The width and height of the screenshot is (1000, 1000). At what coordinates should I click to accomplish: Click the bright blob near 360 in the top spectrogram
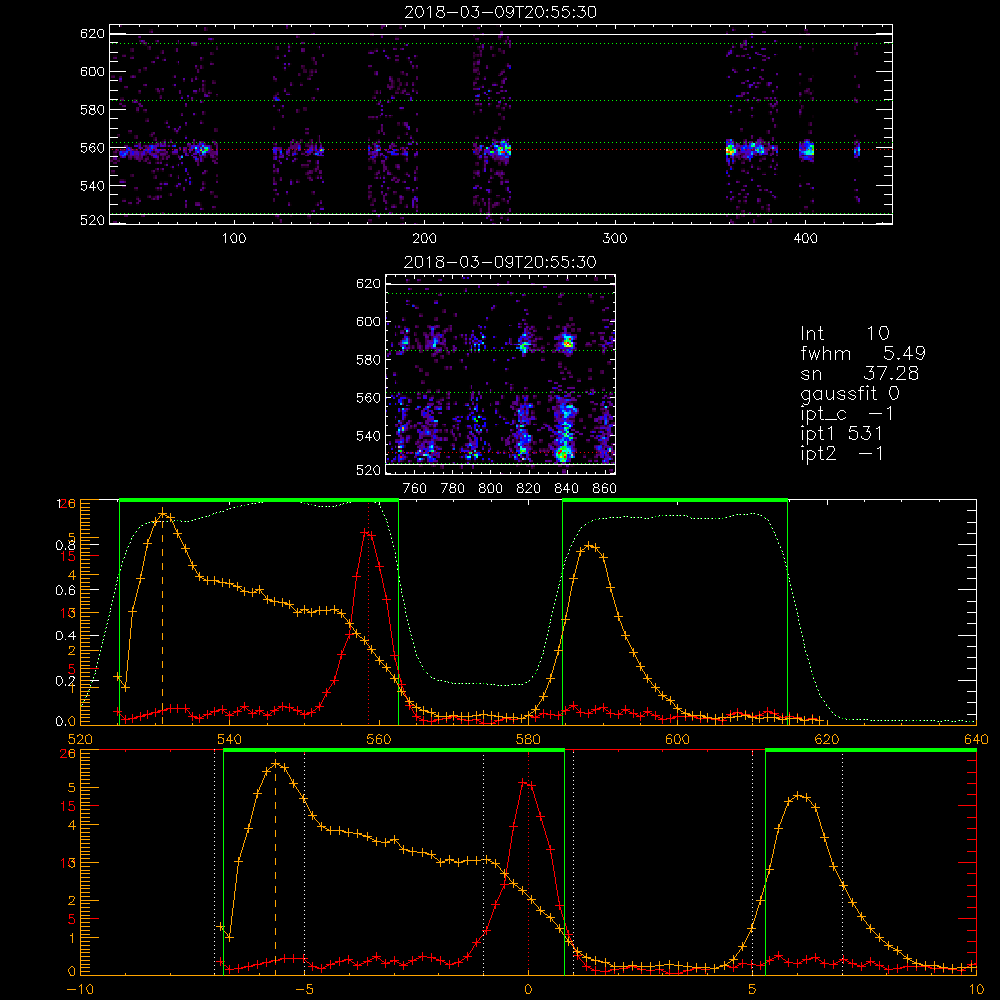tap(730, 151)
